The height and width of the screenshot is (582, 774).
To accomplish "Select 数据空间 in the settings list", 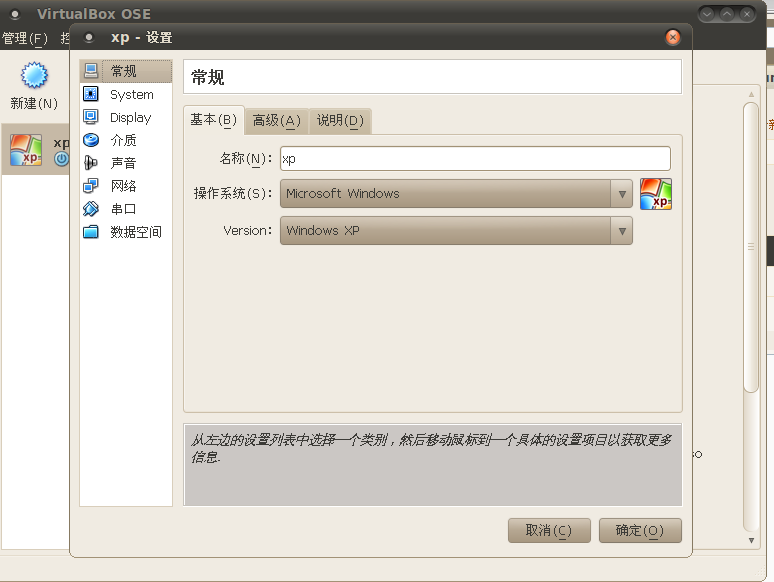I will coord(126,232).
